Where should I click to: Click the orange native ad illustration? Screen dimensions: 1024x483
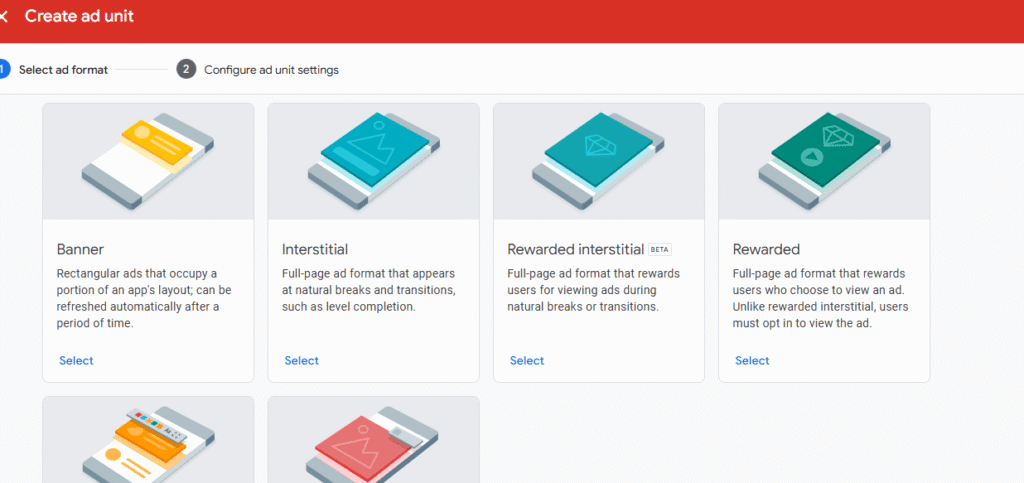148,440
